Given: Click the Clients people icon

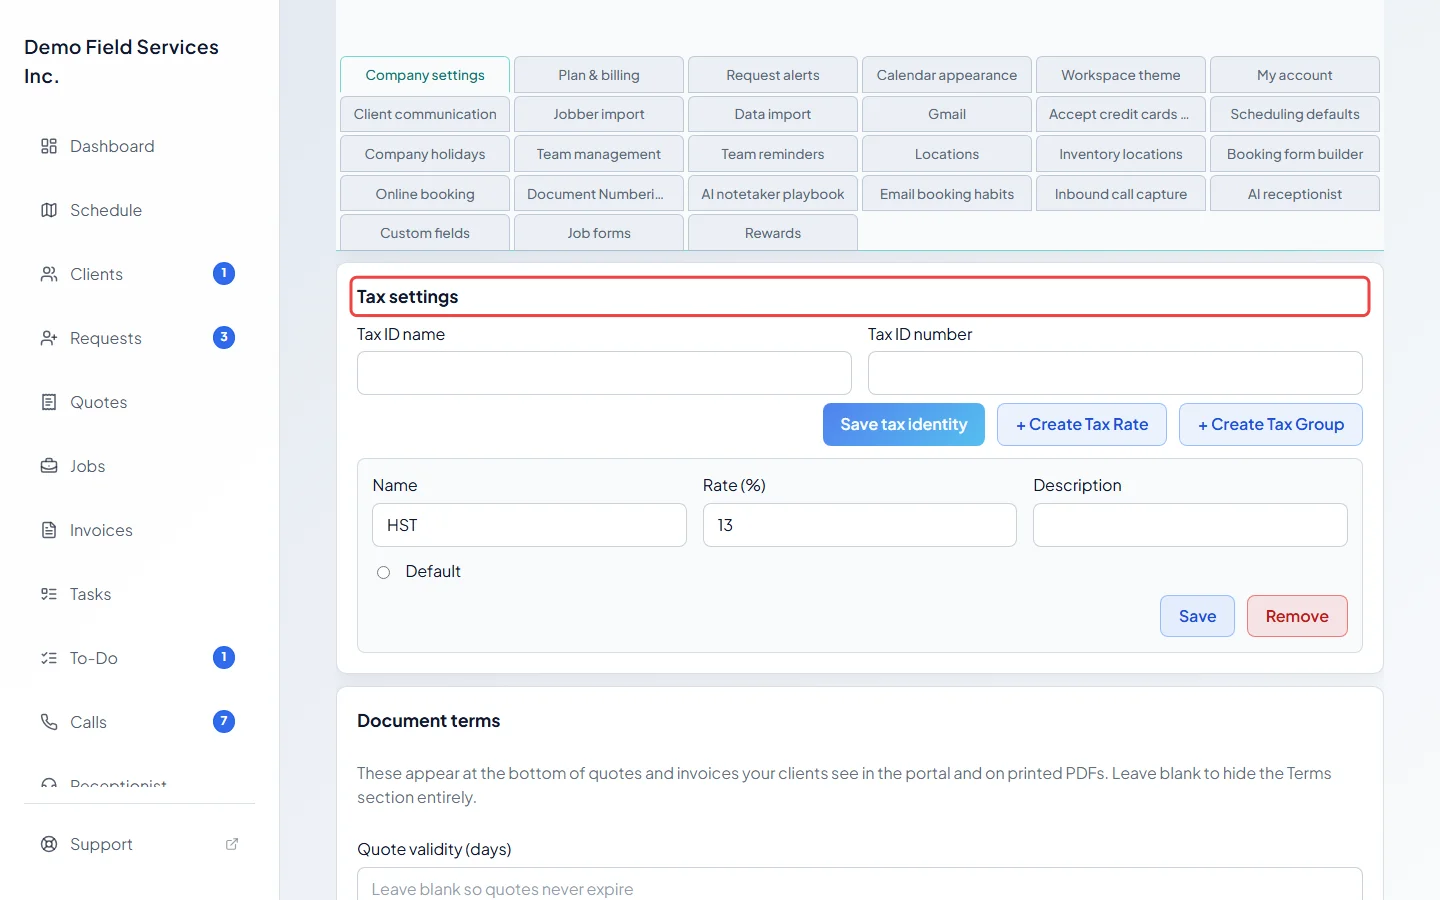Looking at the screenshot, I should 49,274.
